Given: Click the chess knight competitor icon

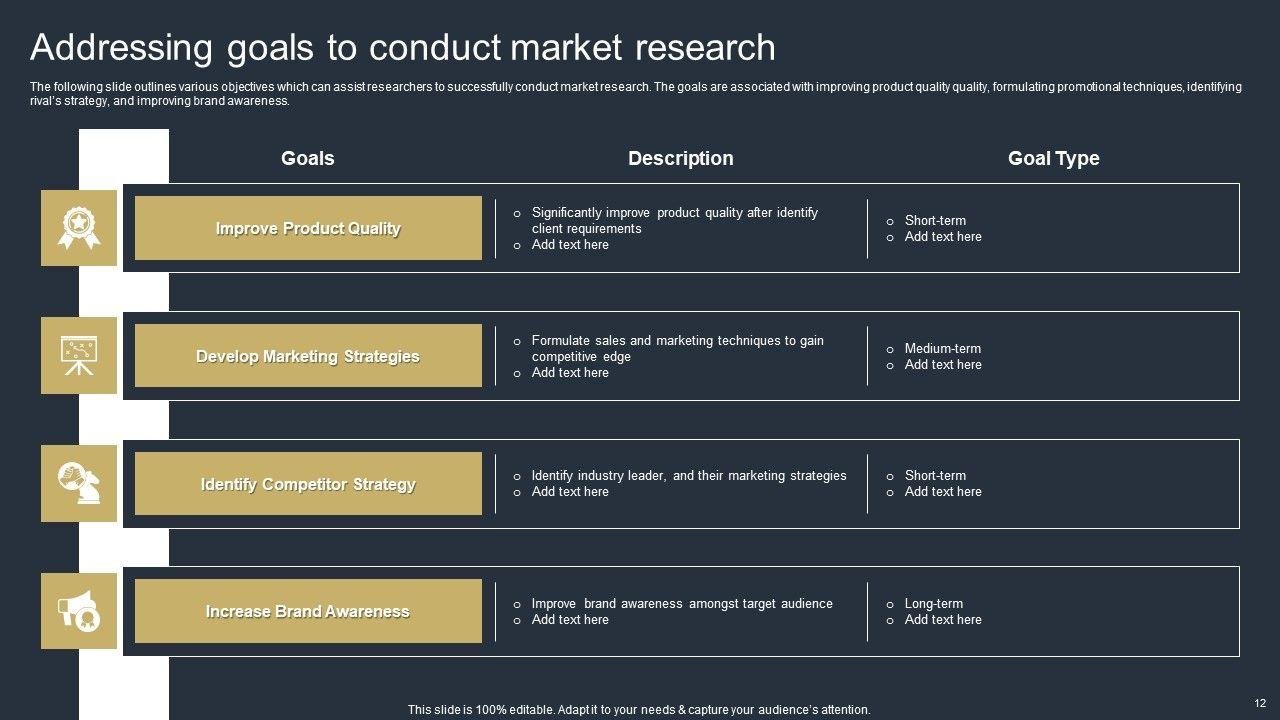Looking at the screenshot, I should pos(78,483).
